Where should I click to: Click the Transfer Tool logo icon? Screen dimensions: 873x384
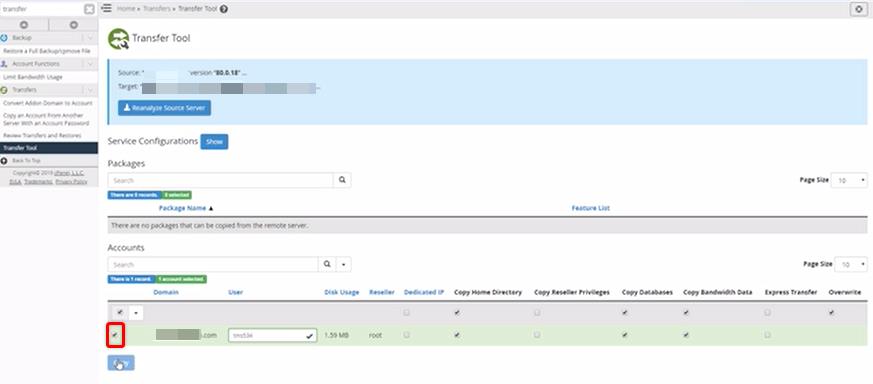119,39
